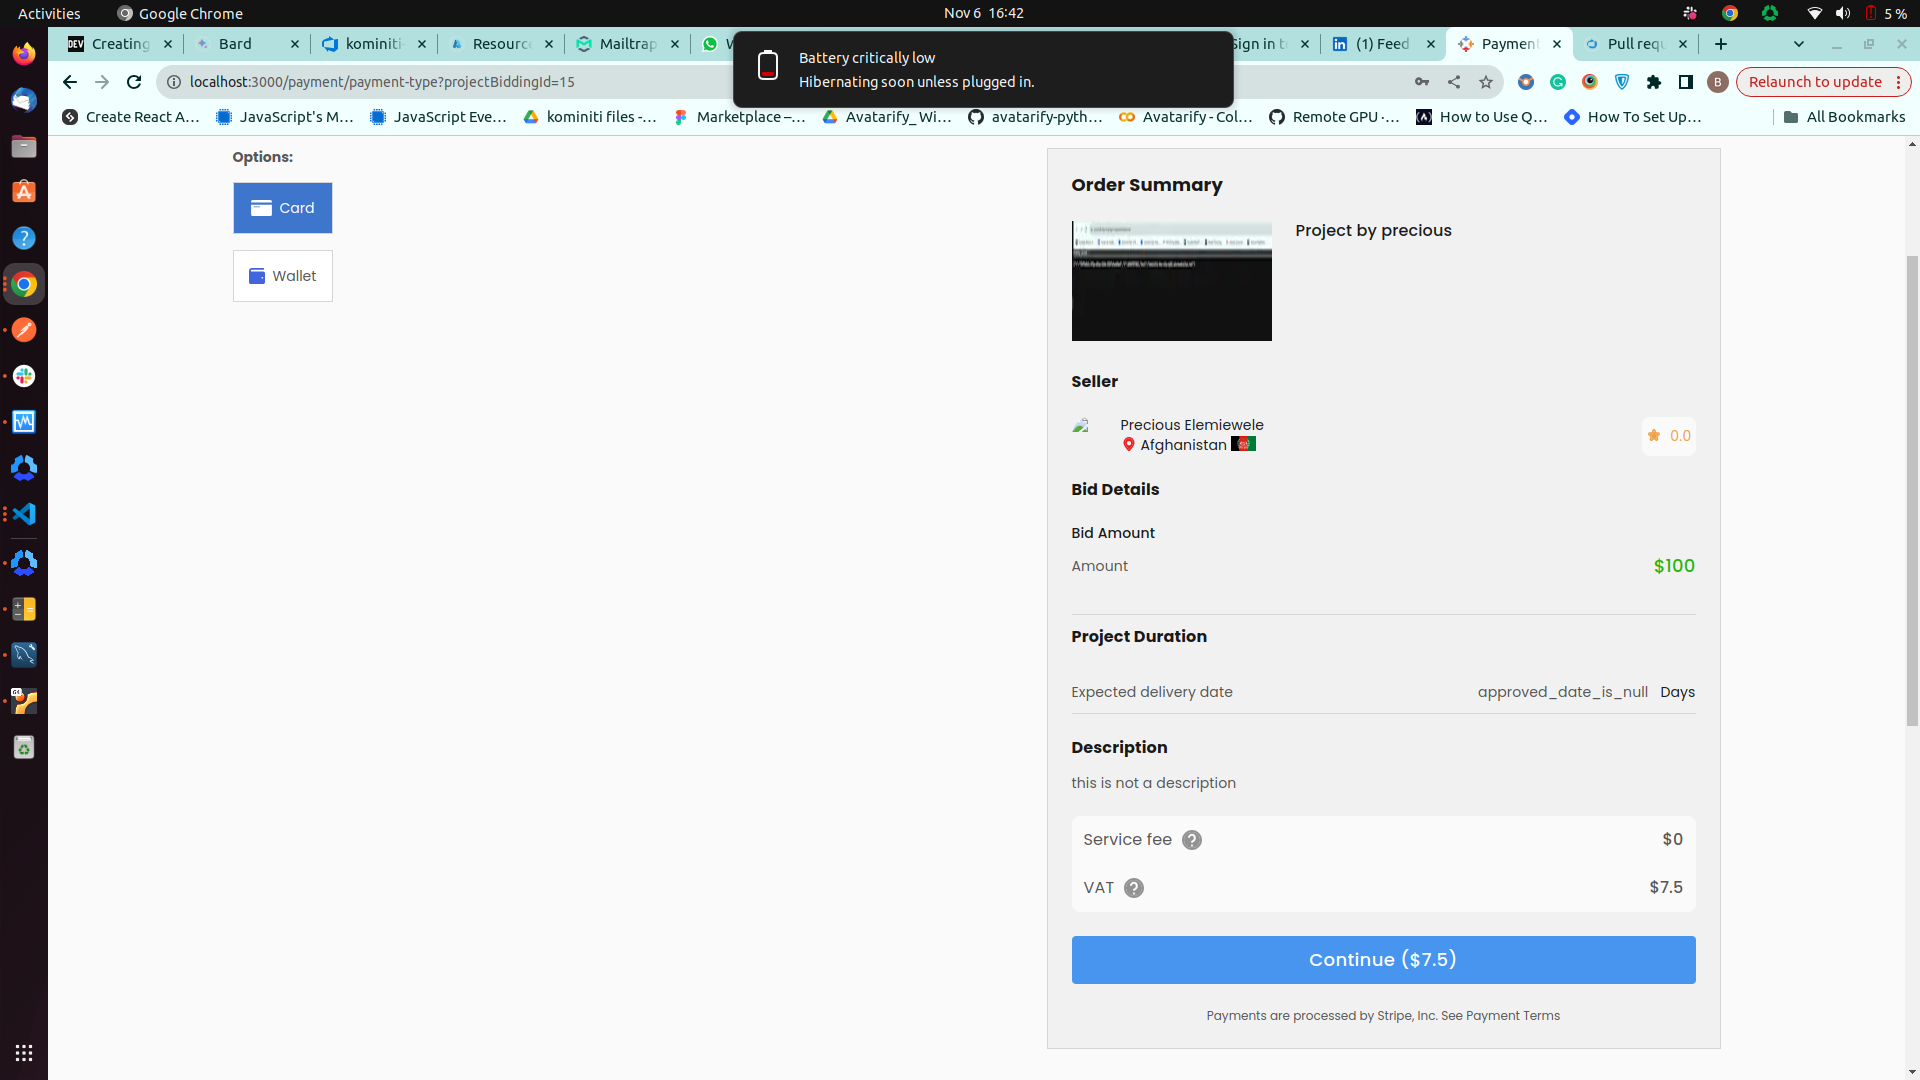This screenshot has width=1920, height=1080.
Task: Reload the page with refresh icon
Action: tap(134, 82)
